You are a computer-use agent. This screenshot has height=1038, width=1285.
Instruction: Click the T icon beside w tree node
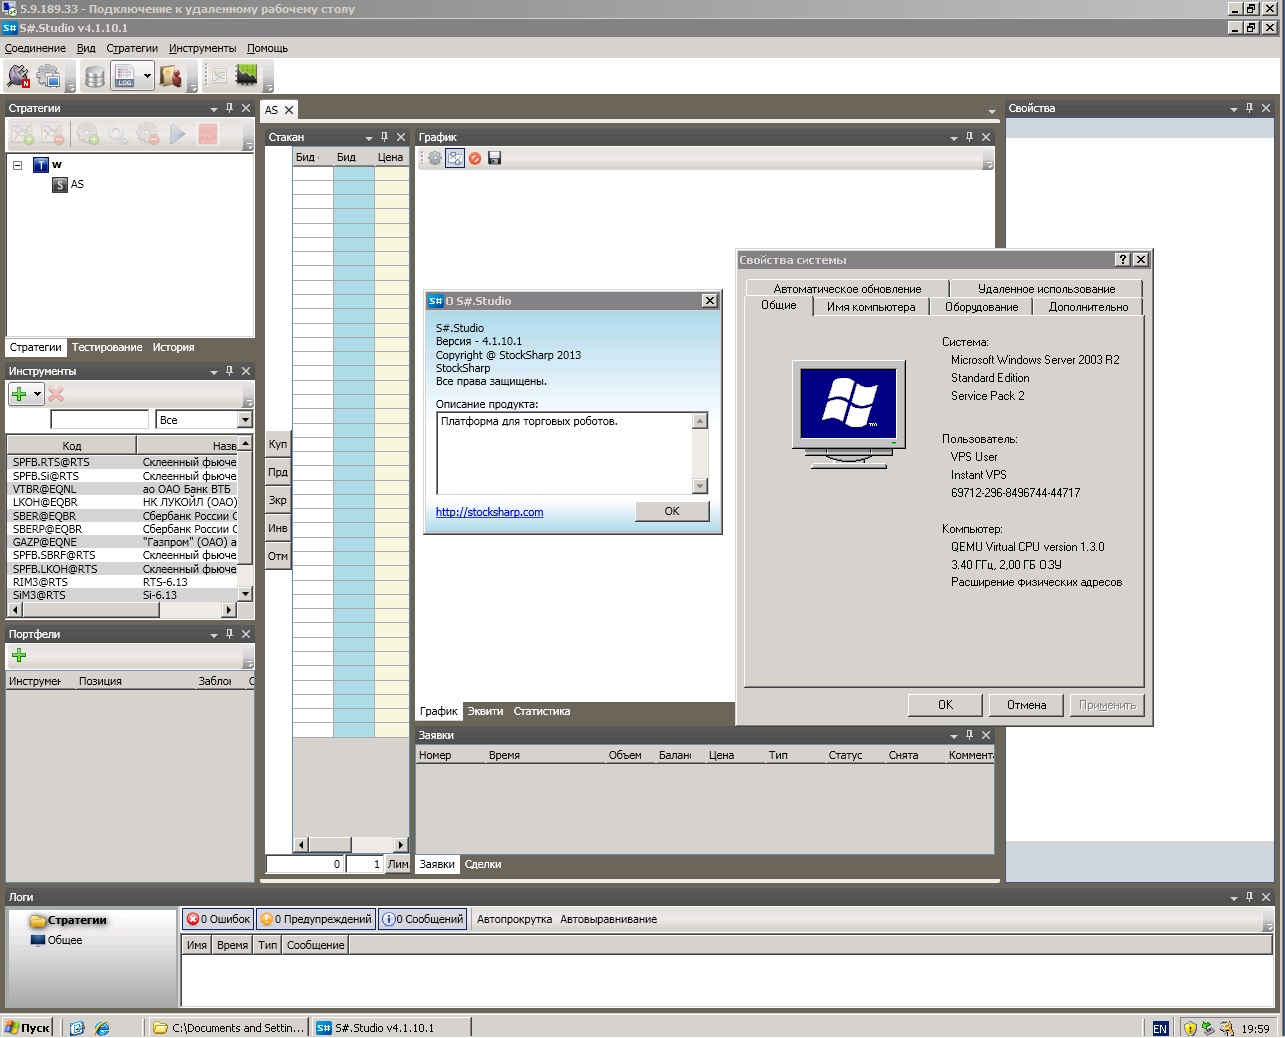[41, 165]
